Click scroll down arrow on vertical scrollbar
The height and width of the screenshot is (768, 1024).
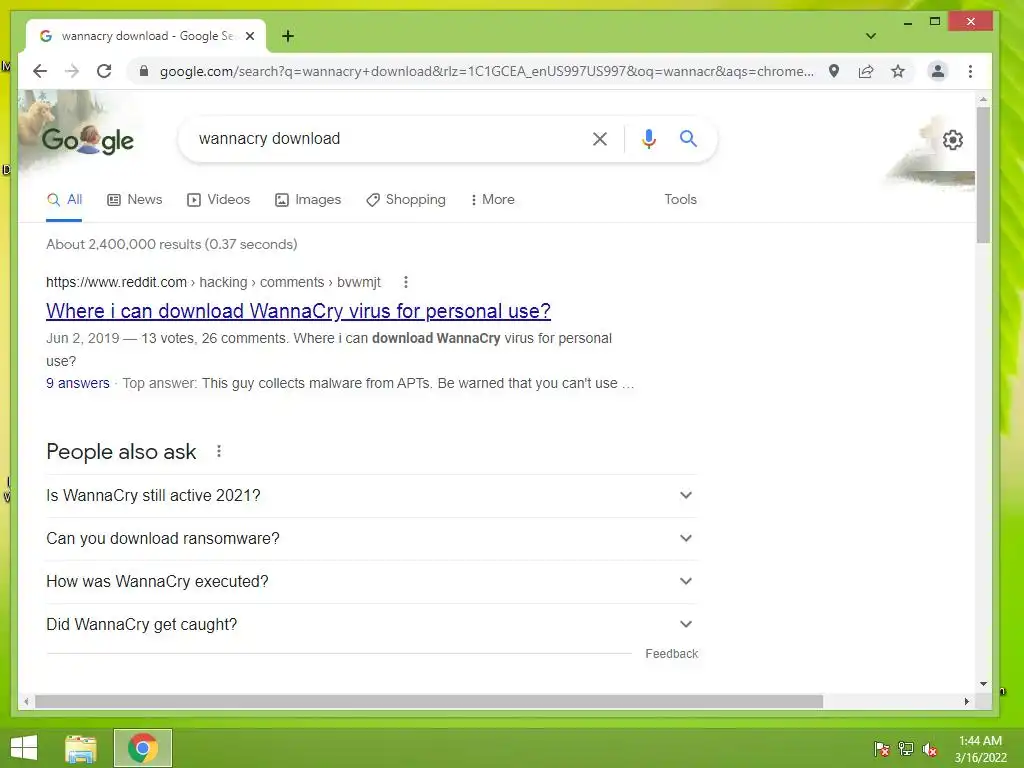(x=983, y=684)
